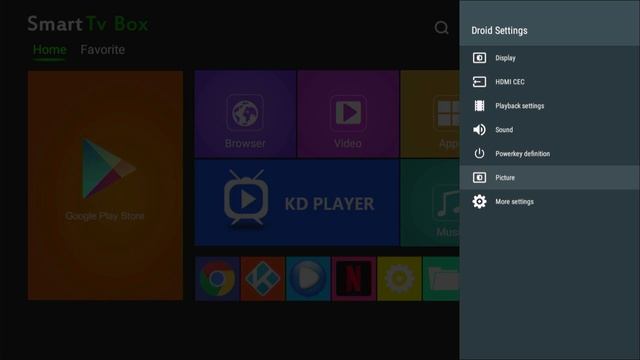The width and height of the screenshot is (640, 360).
Task: Open the Google Play Store tile
Action: coord(105,185)
